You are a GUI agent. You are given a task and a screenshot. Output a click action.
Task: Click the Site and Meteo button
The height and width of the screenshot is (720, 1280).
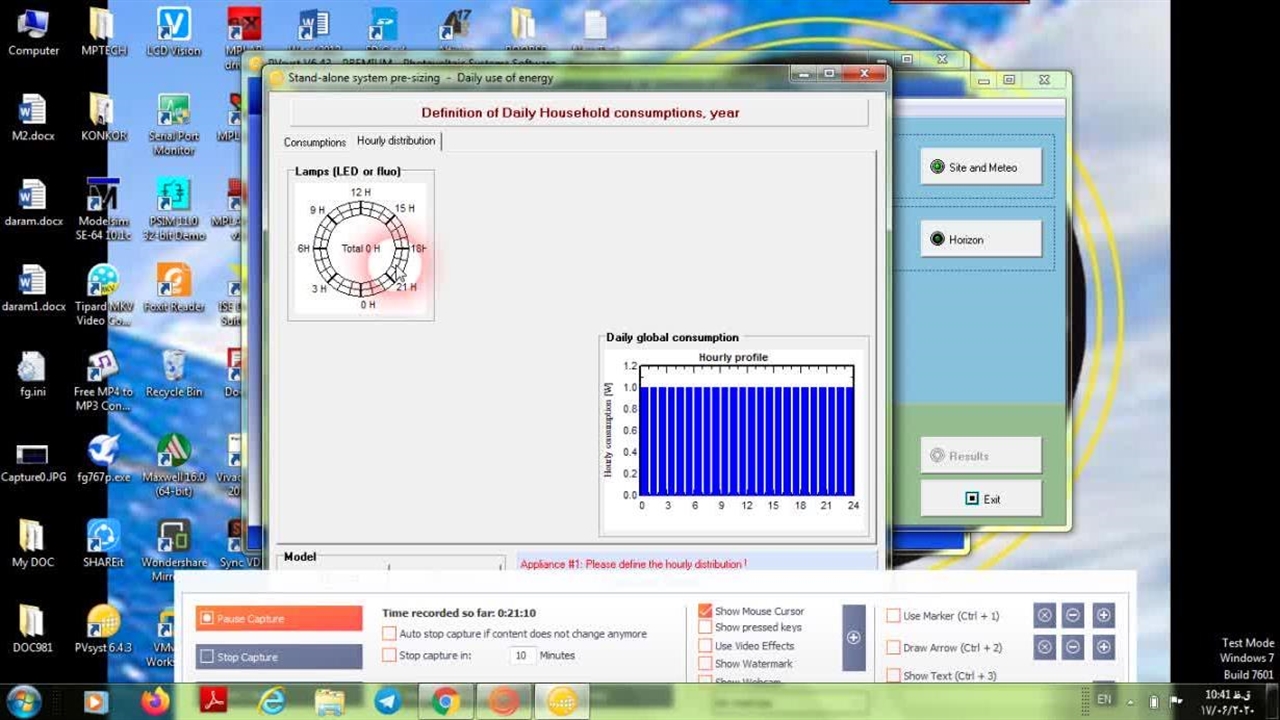click(981, 167)
